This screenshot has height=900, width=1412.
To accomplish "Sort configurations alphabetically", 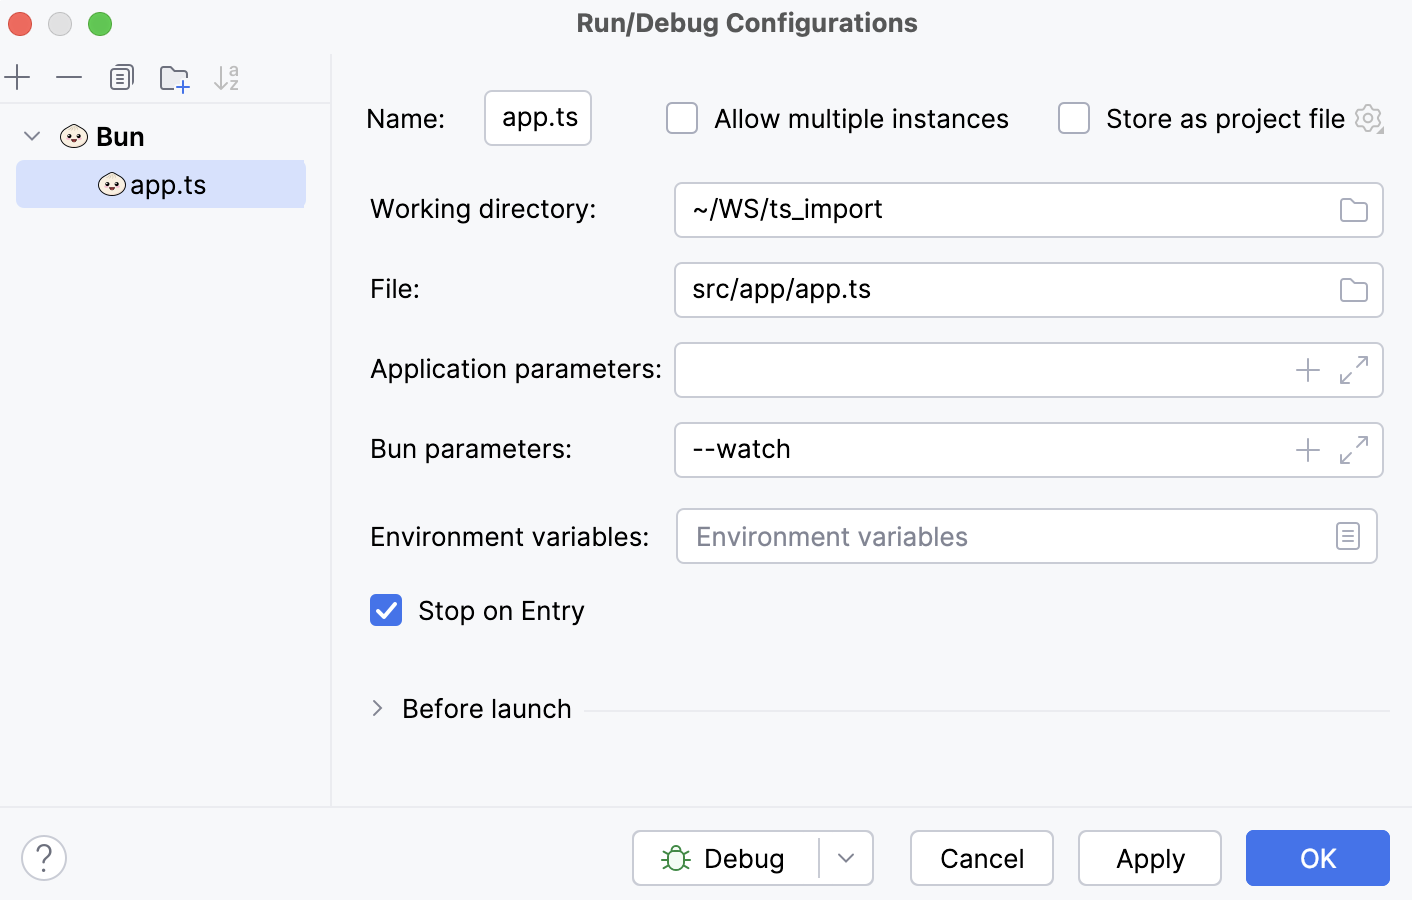I will pos(227,77).
